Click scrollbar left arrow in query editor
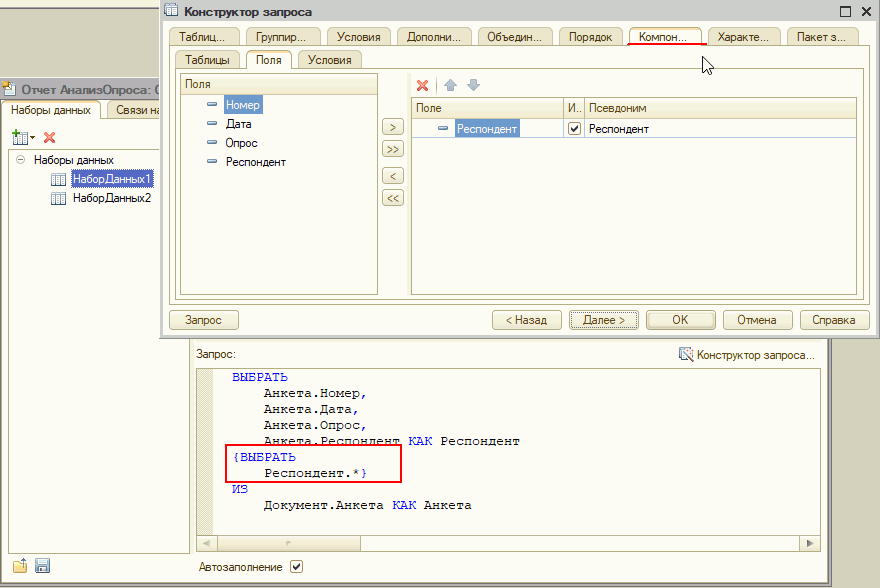The width and height of the screenshot is (880, 588). [x=207, y=543]
